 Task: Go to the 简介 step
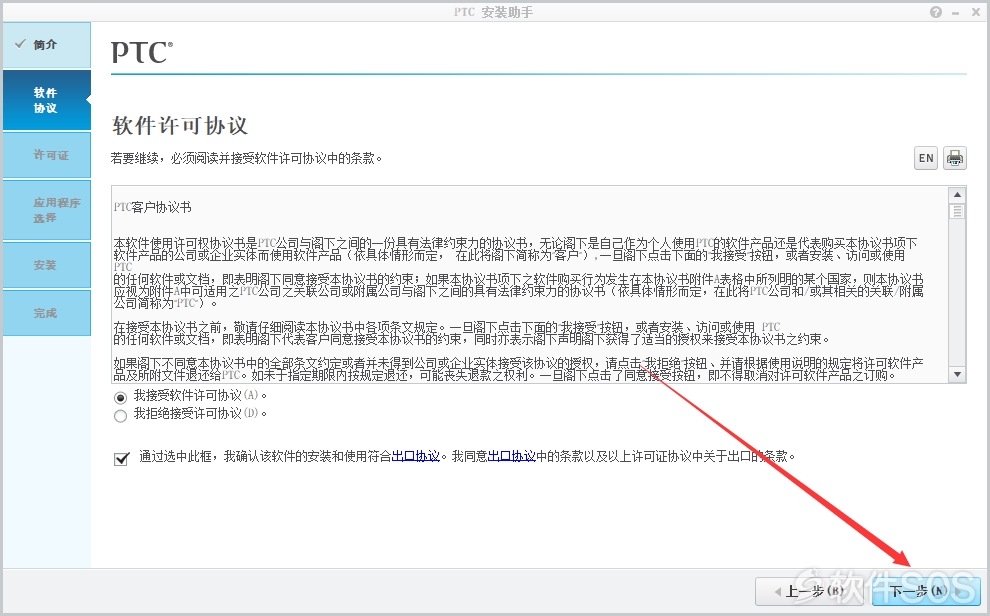[47, 45]
